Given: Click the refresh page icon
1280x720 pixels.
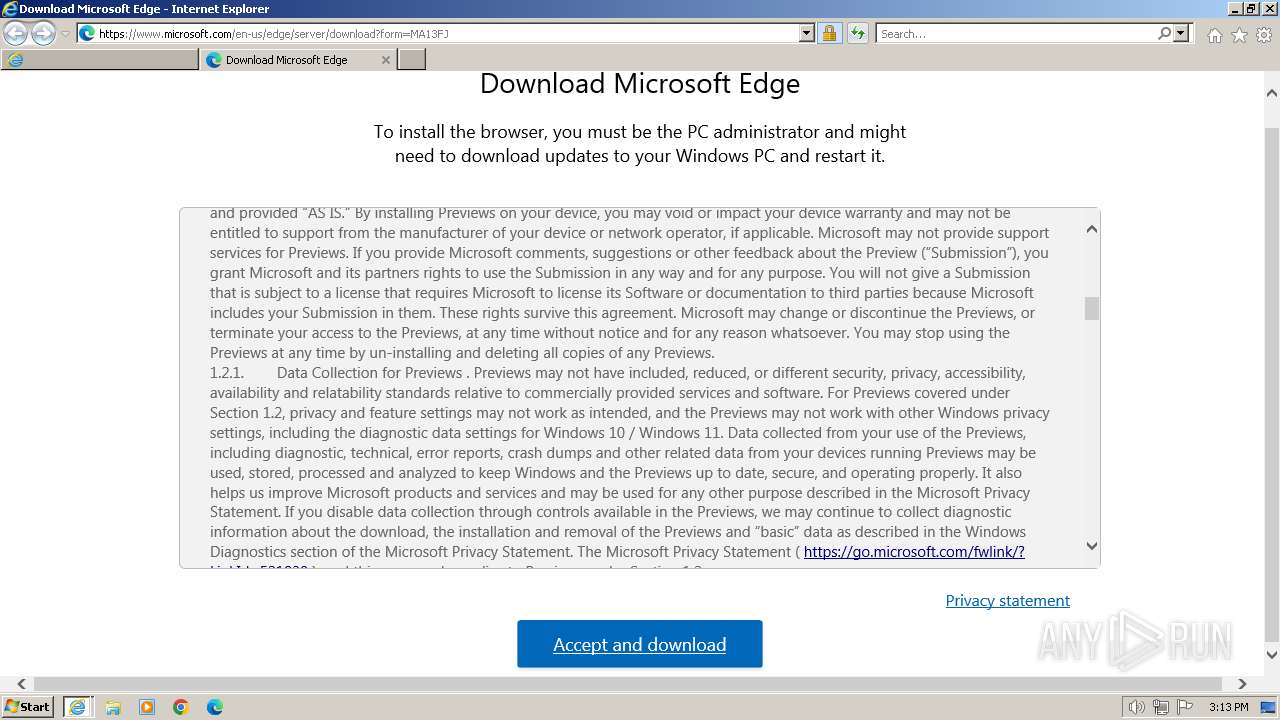Looking at the screenshot, I should (x=858, y=33).
